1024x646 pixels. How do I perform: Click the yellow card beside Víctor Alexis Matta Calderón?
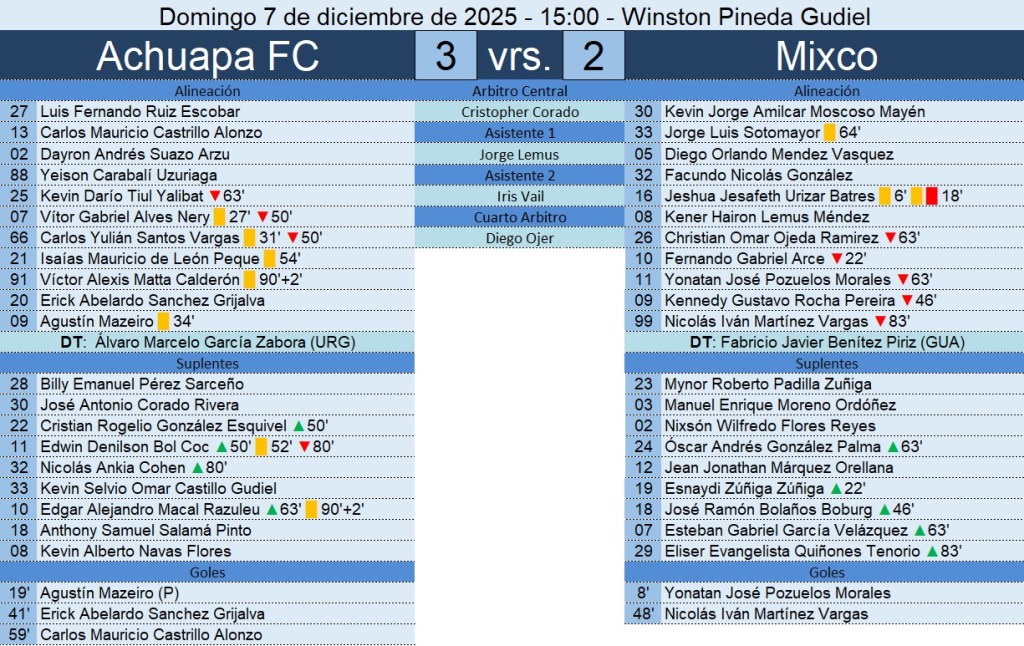click(248, 280)
